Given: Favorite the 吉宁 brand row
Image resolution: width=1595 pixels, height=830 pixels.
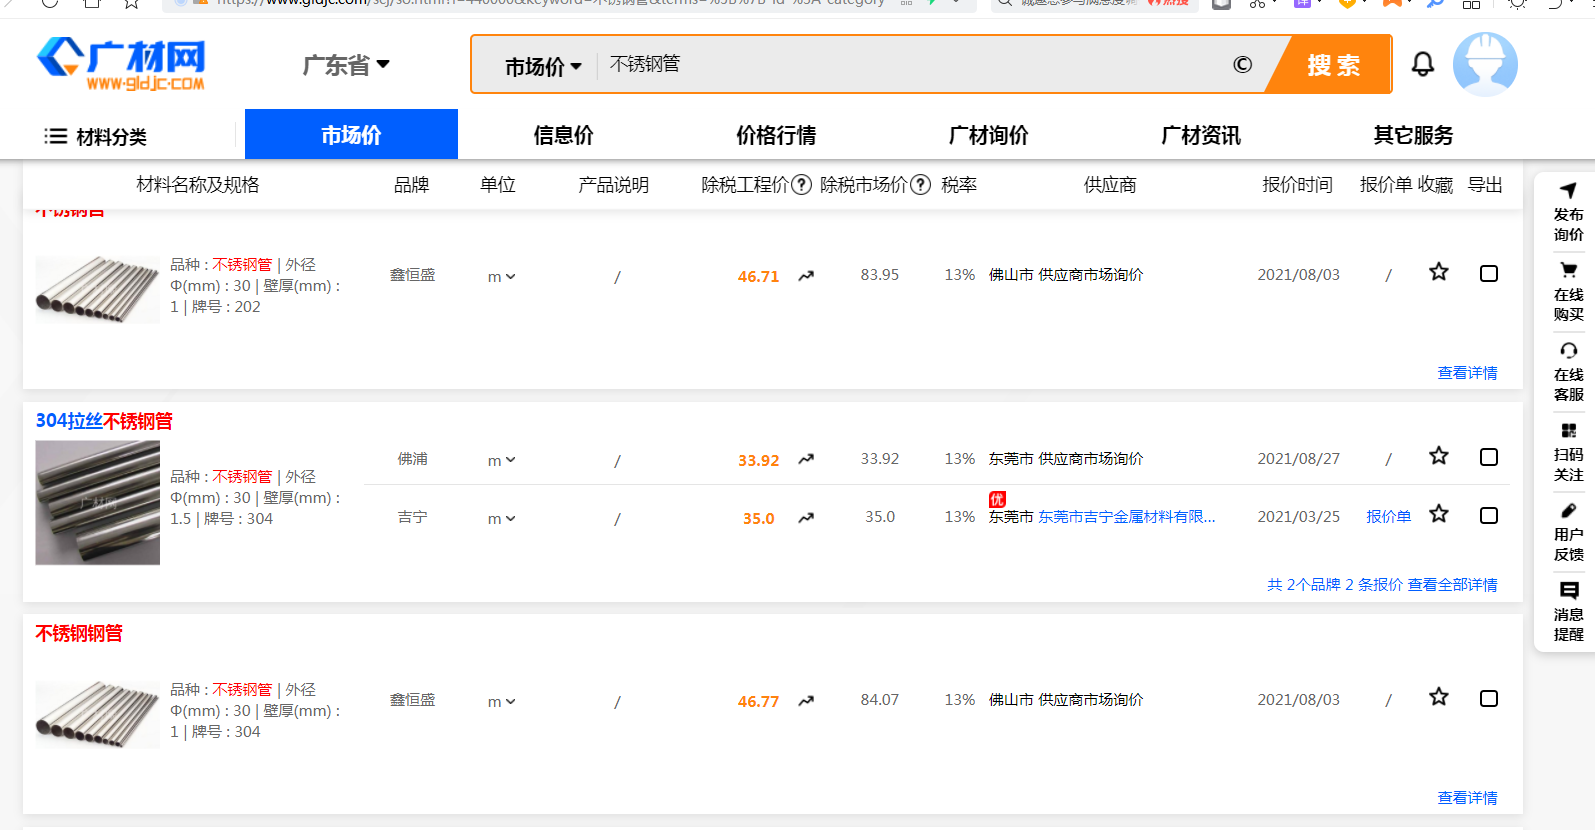Looking at the screenshot, I should click(x=1438, y=514).
